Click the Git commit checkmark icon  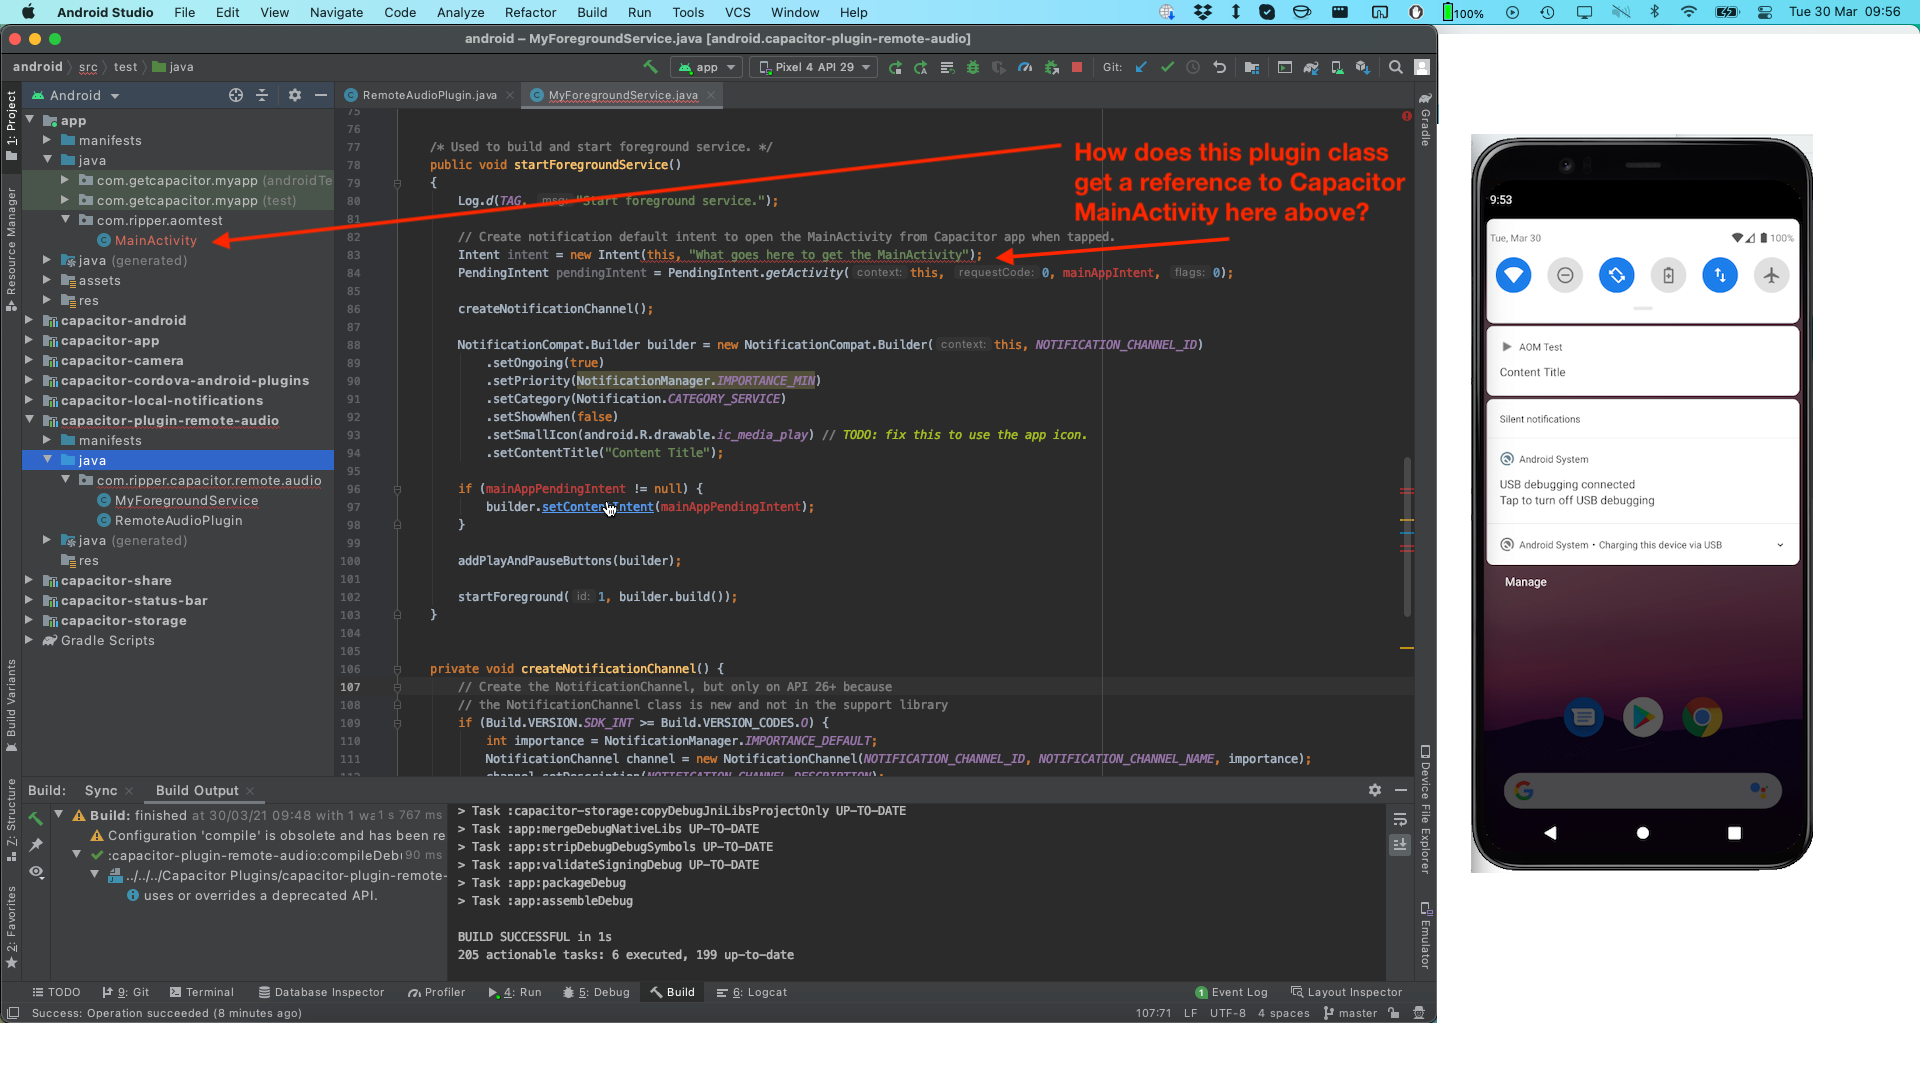pos(1167,67)
